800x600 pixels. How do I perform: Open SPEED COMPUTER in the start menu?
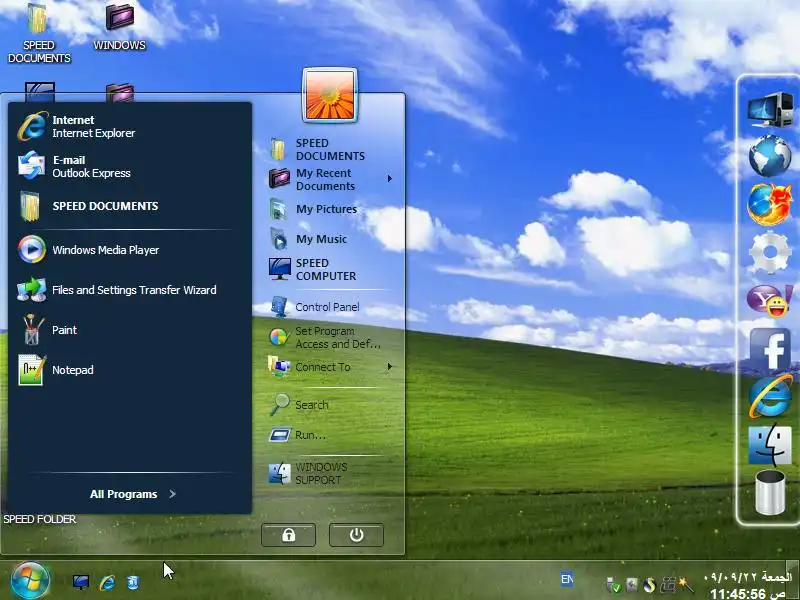(x=313, y=269)
